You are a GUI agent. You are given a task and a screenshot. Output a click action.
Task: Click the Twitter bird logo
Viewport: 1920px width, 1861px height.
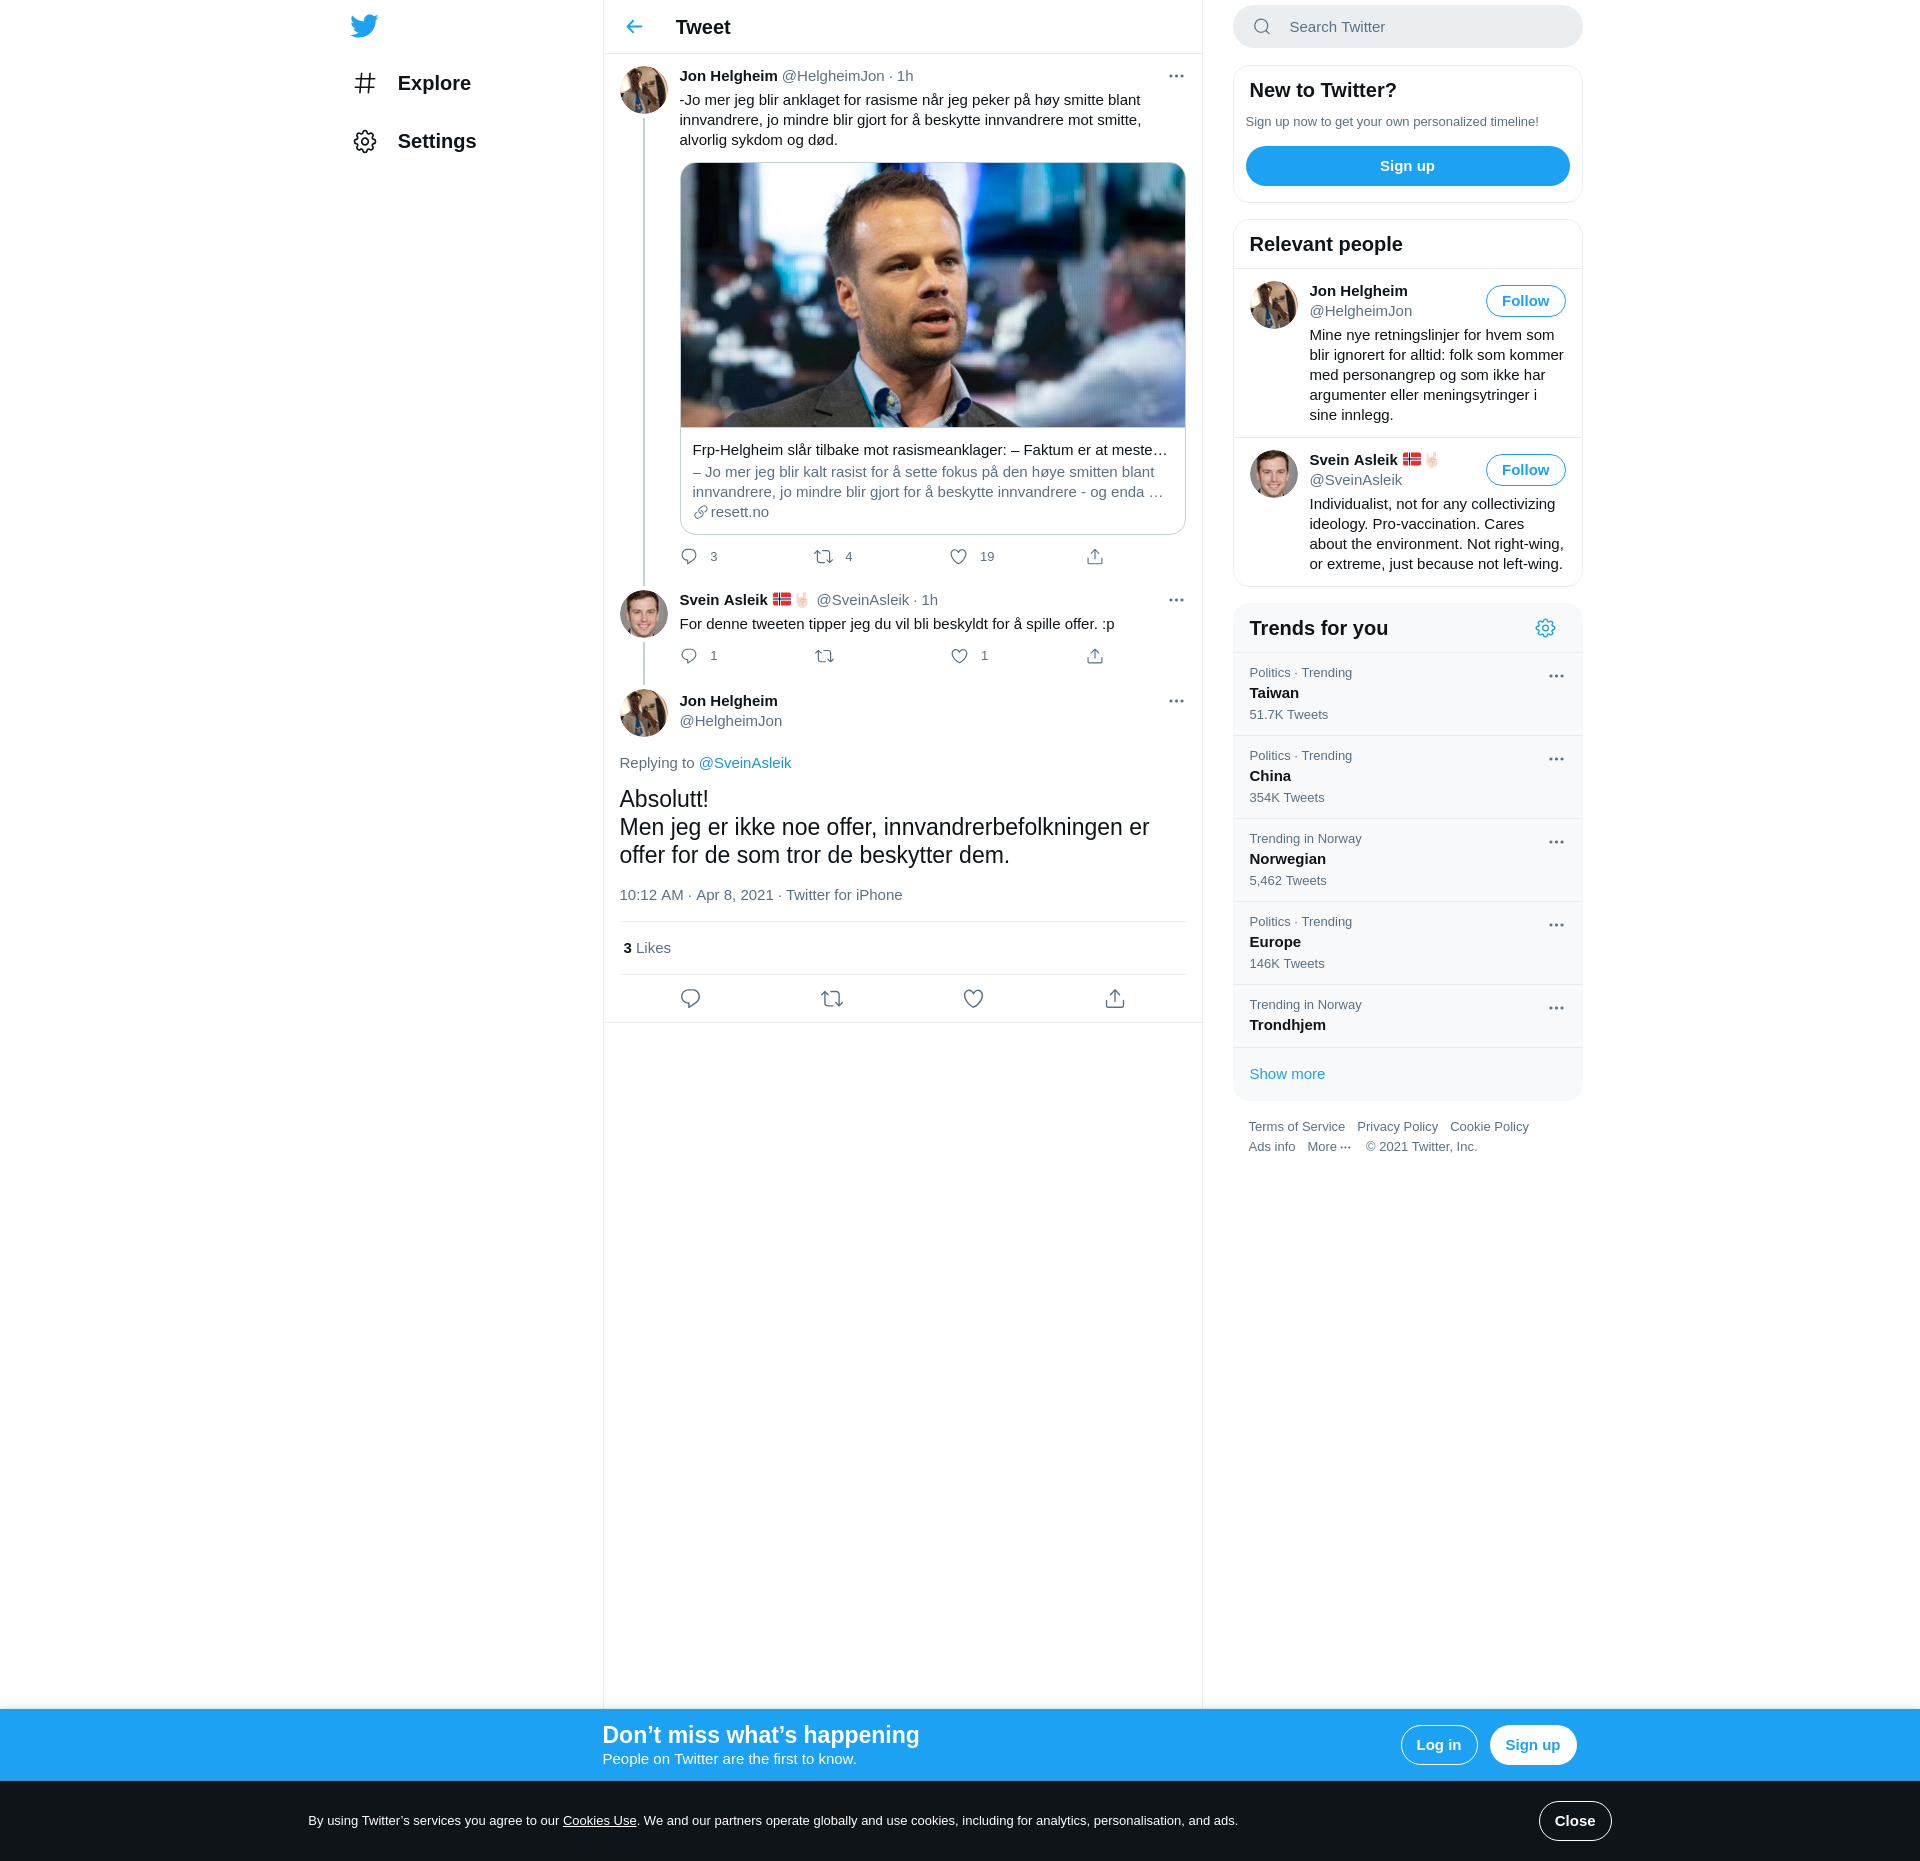point(364,26)
